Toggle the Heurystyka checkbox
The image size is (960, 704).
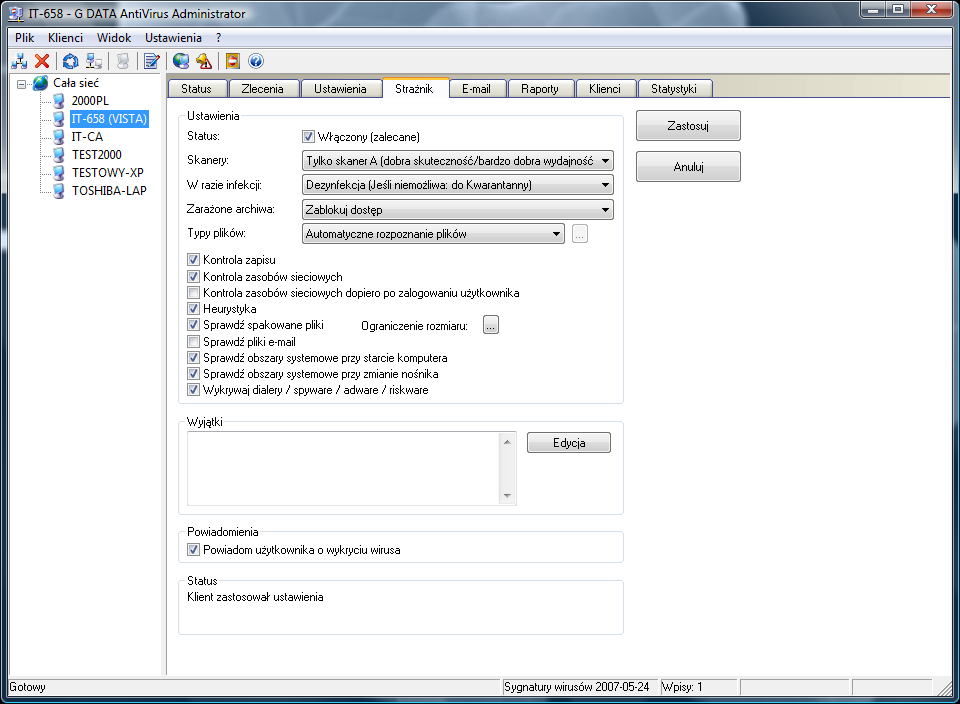(193, 309)
